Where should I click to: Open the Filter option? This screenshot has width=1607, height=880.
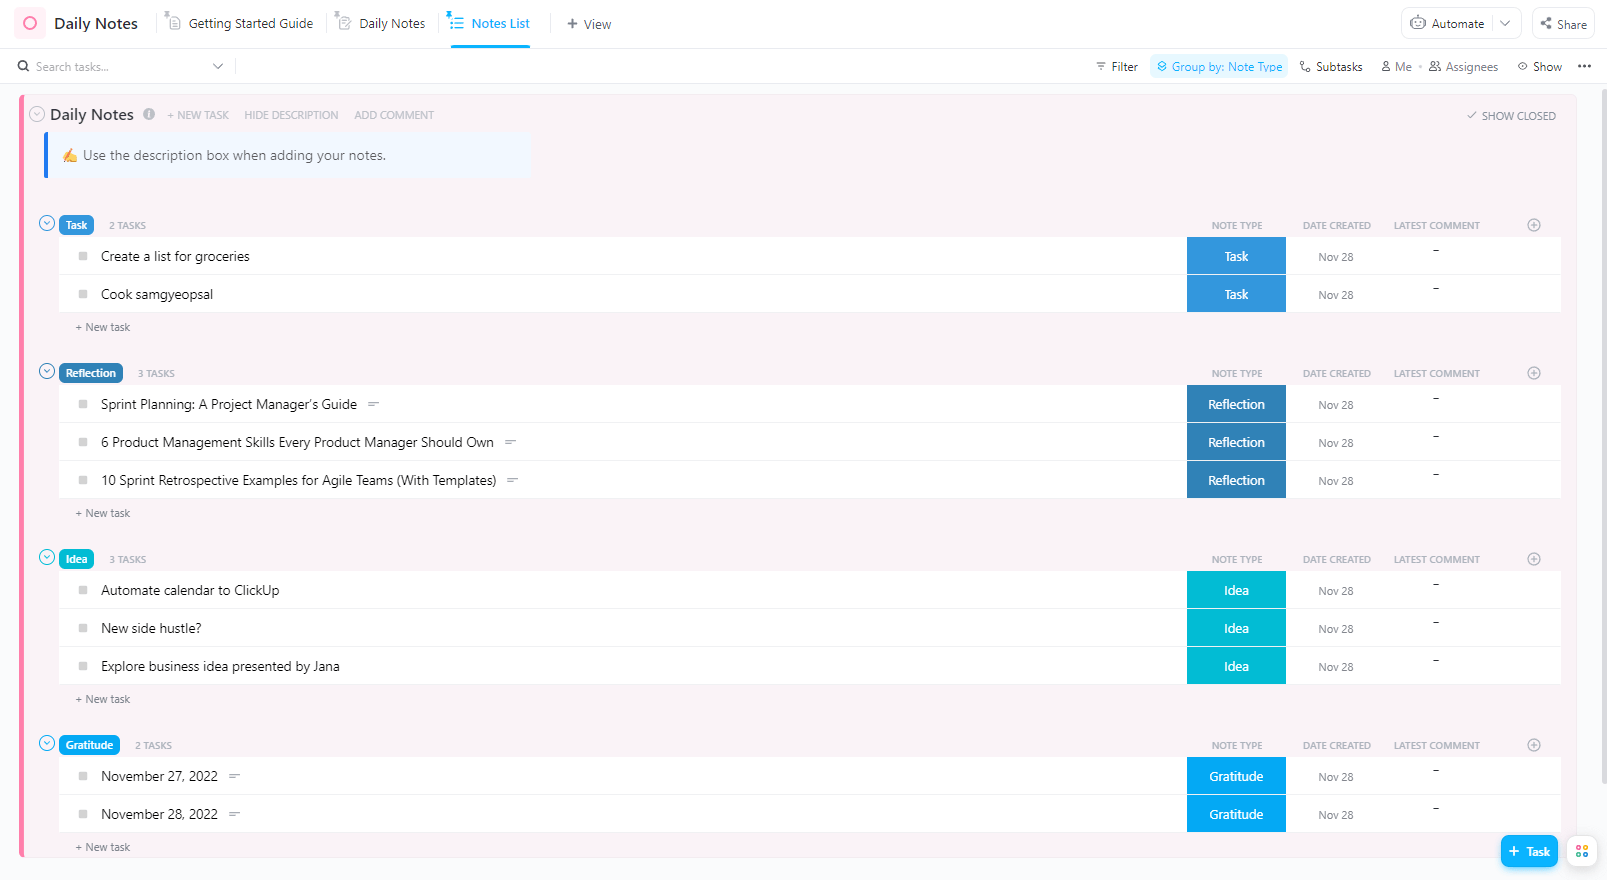(1117, 67)
